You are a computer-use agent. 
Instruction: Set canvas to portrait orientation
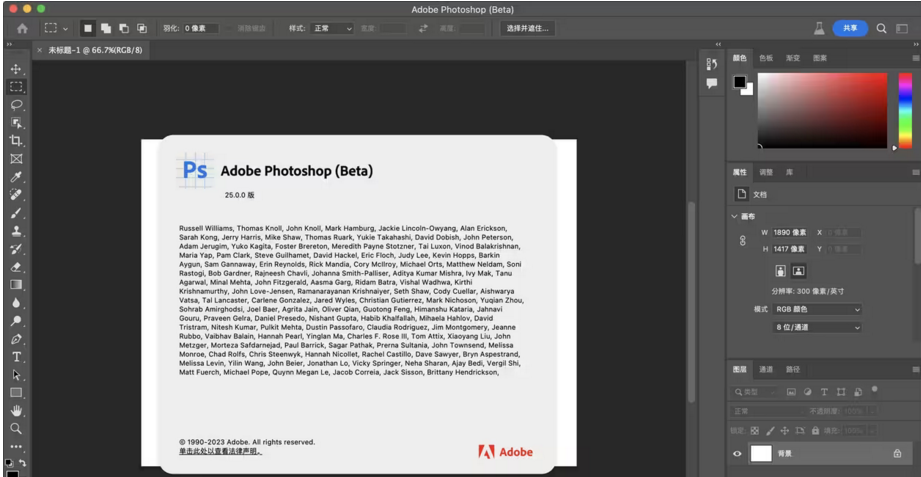click(x=781, y=271)
